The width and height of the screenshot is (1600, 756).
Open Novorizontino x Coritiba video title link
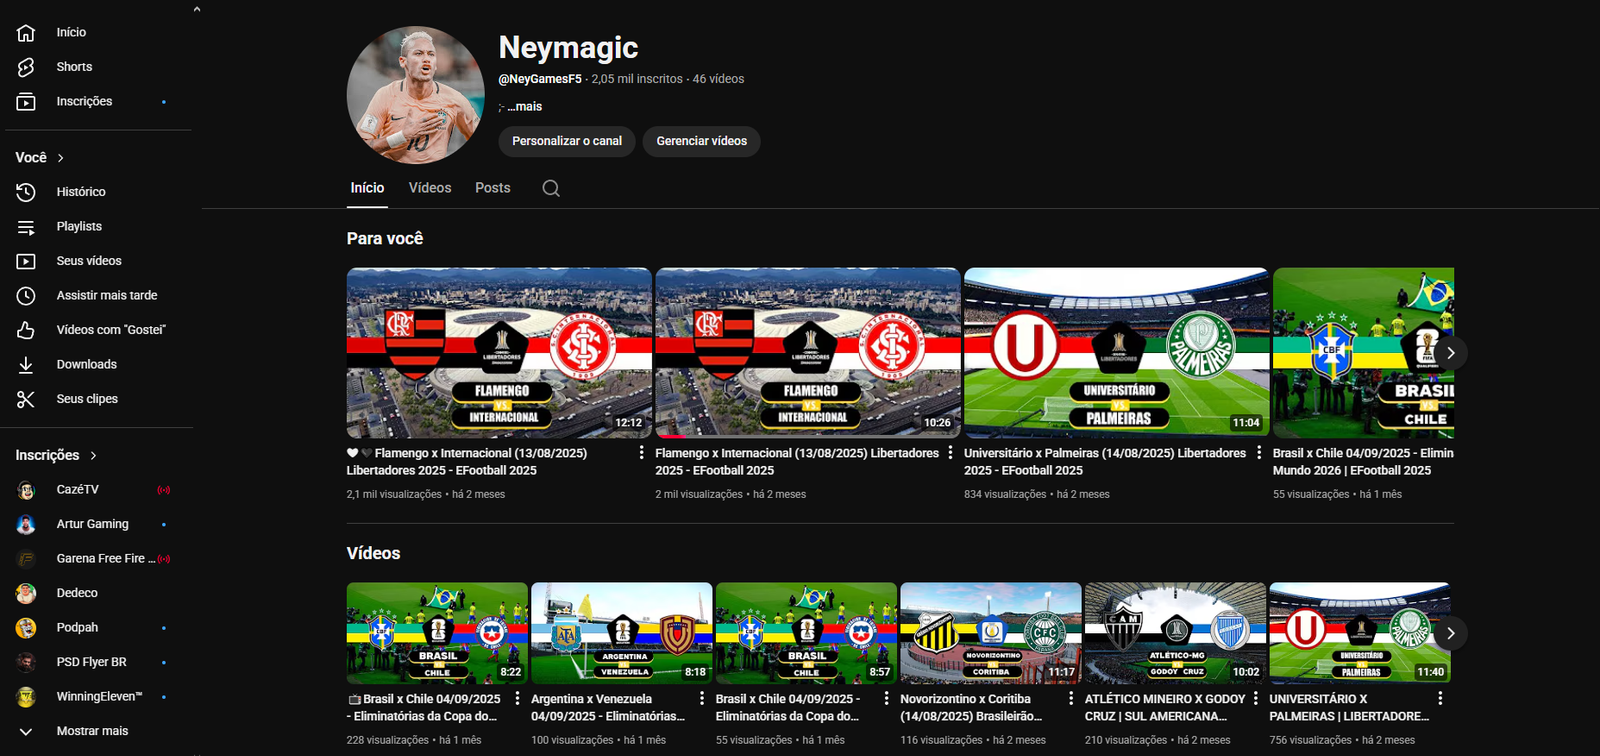click(971, 707)
